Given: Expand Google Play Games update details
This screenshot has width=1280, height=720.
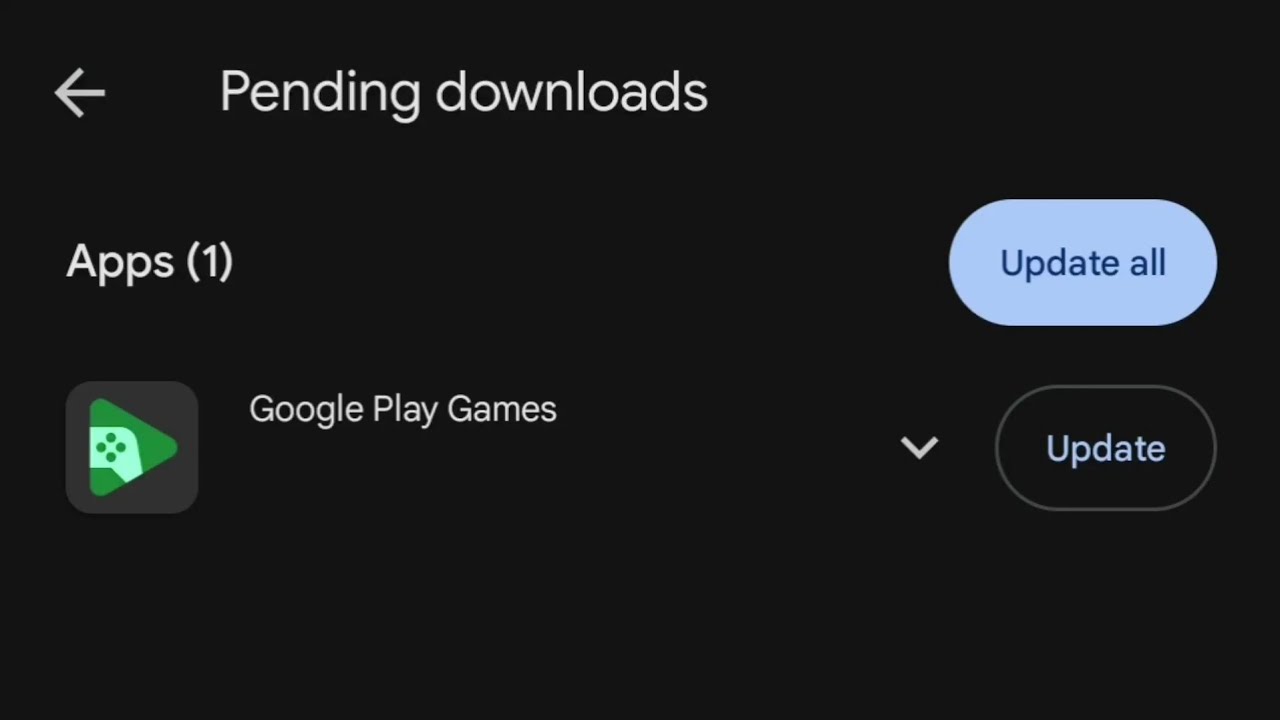Looking at the screenshot, I should [x=919, y=447].
